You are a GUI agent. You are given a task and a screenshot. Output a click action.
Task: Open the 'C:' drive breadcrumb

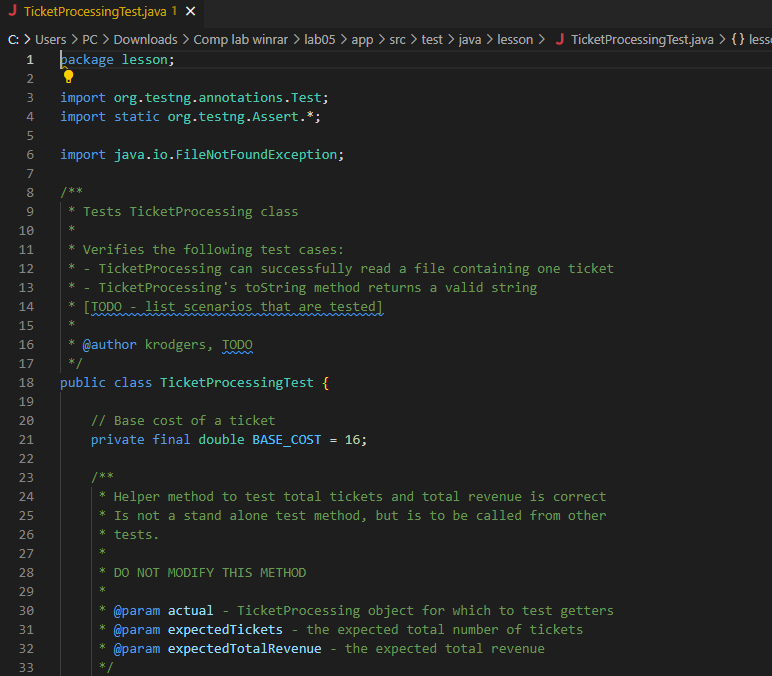tap(13, 39)
